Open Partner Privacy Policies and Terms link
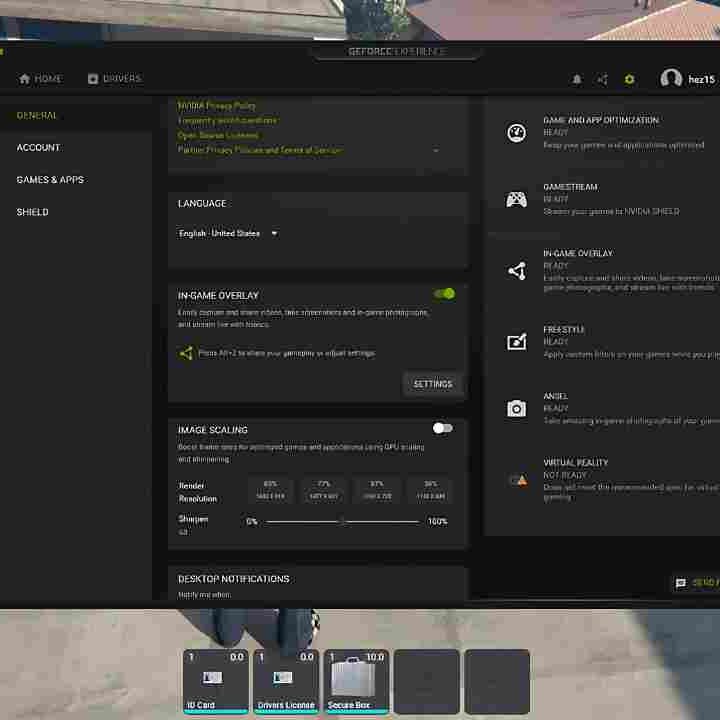This screenshot has height=720, width=720. pyautogui.click(x=260, y=150)
